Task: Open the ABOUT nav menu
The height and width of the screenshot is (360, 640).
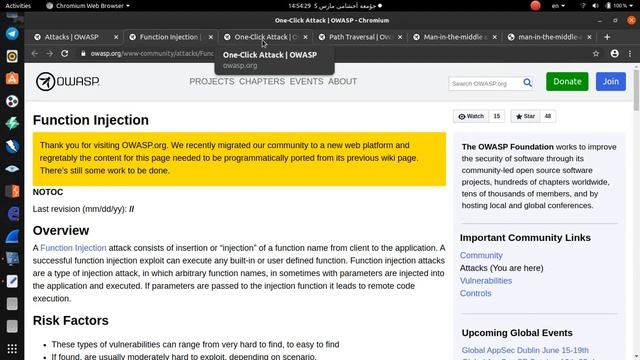Action: (x=342, y=81)
